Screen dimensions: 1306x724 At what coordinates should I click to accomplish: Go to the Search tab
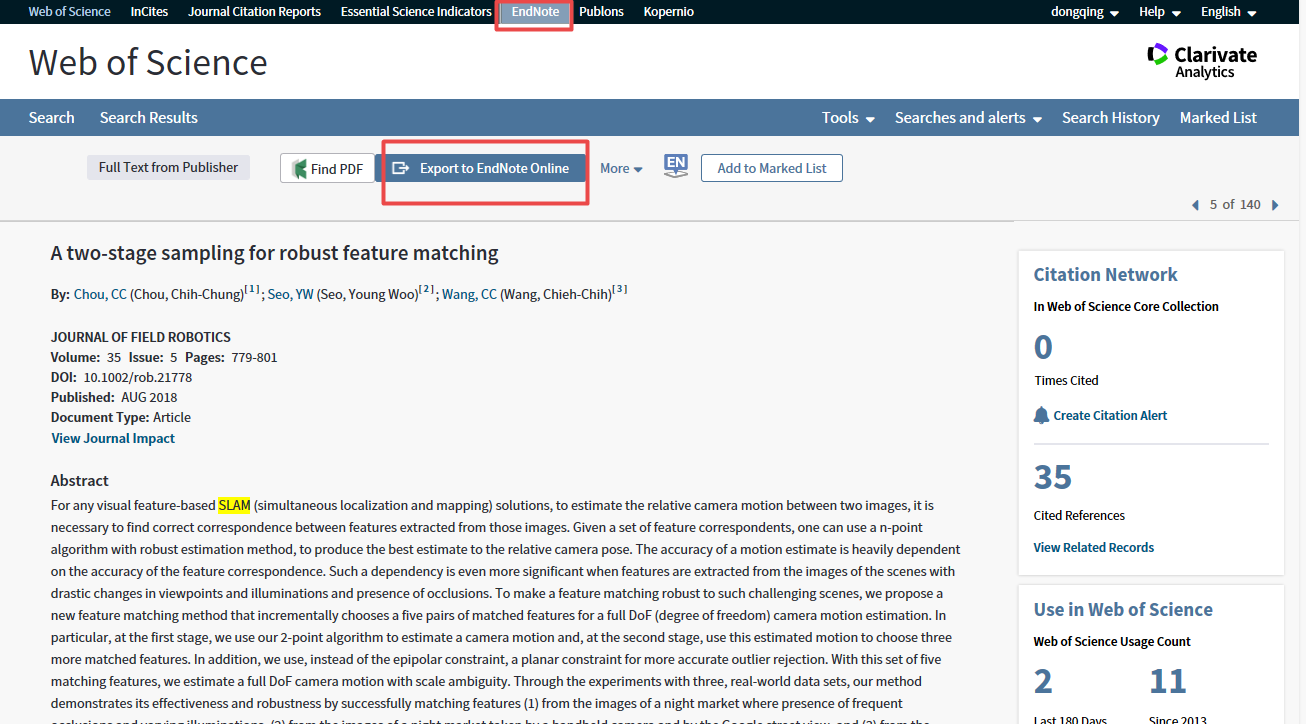pos(51,118)
